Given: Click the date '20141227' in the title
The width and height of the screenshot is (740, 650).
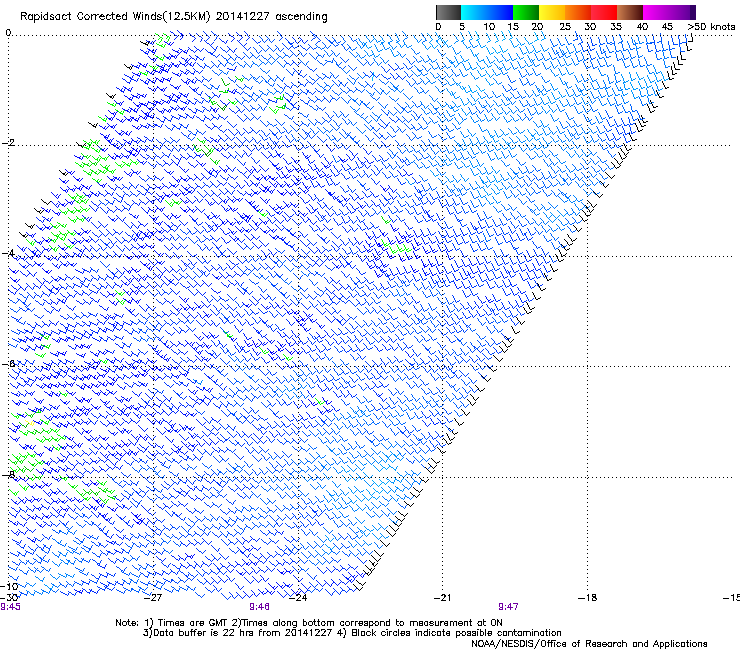Looking at the screenshot, I should coord(243,17).
